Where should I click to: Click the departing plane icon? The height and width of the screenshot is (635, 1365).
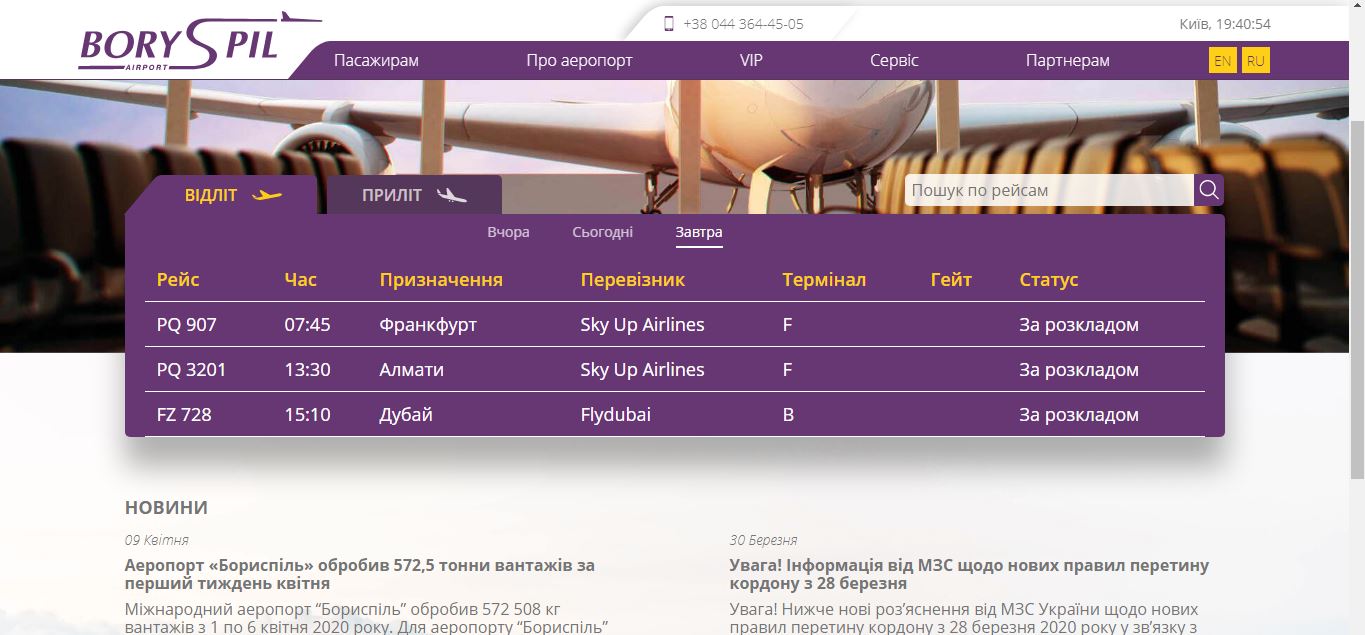267,196
